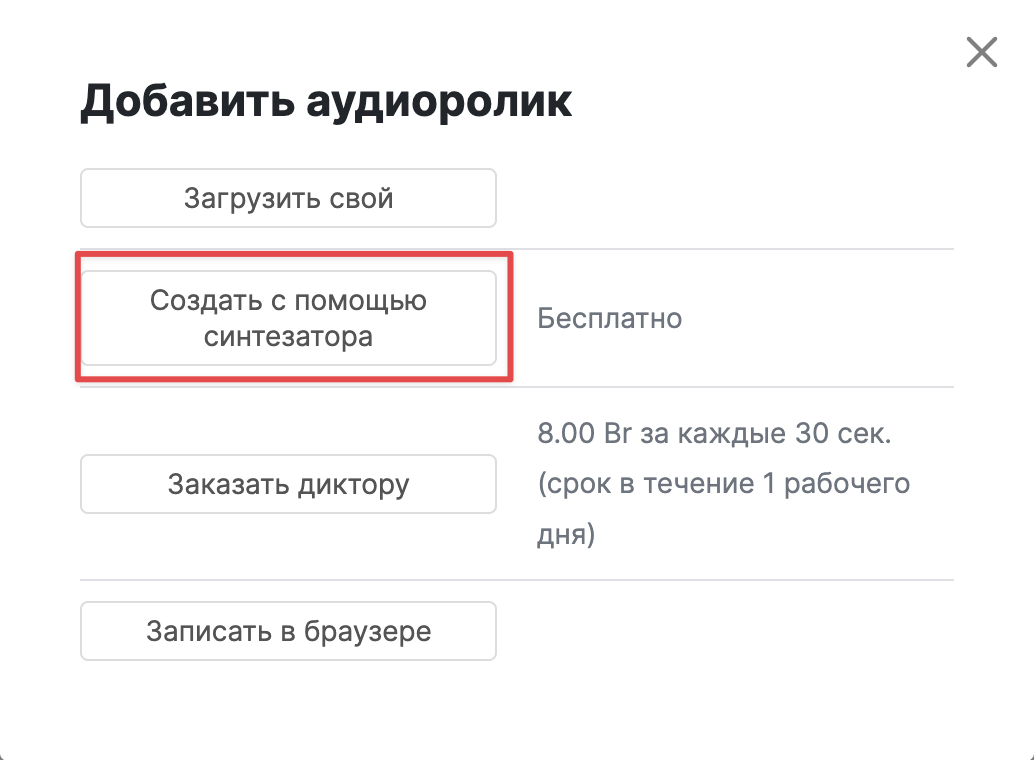This screenshot has height=760, width=1034.
Task: Dismiss the dialog with the X icon
Action: (x=981, y=52)
